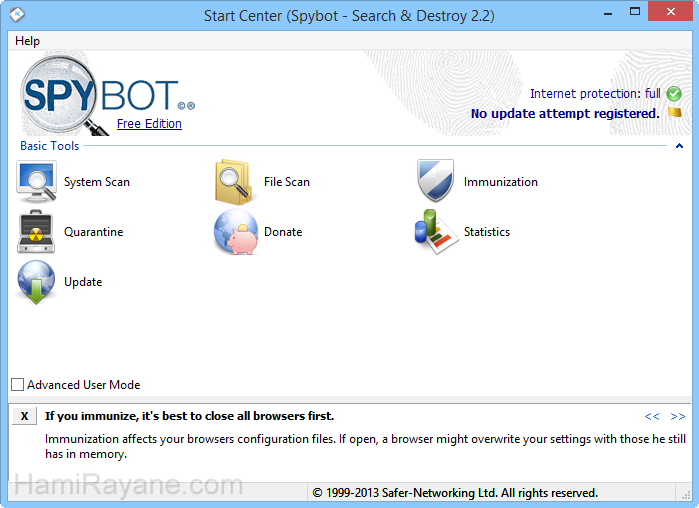Close the Start Center window
The image size is (699, 508).
point(670,12)
